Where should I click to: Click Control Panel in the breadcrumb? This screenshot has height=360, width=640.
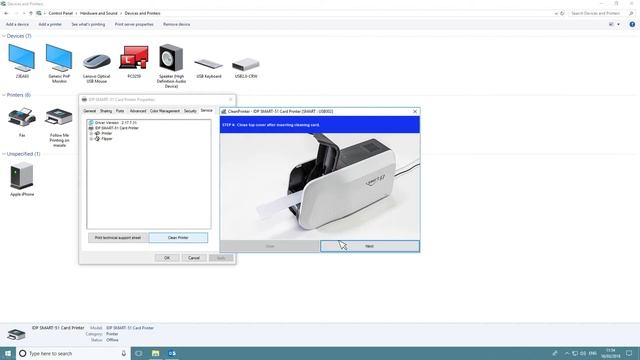(x=61, y=13)
